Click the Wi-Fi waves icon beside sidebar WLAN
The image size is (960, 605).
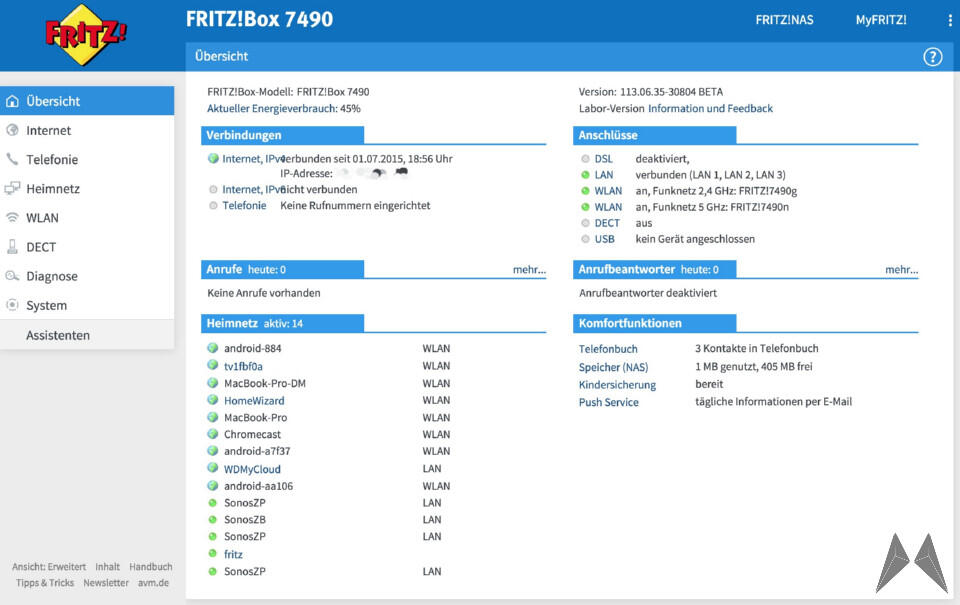point(12,217)
